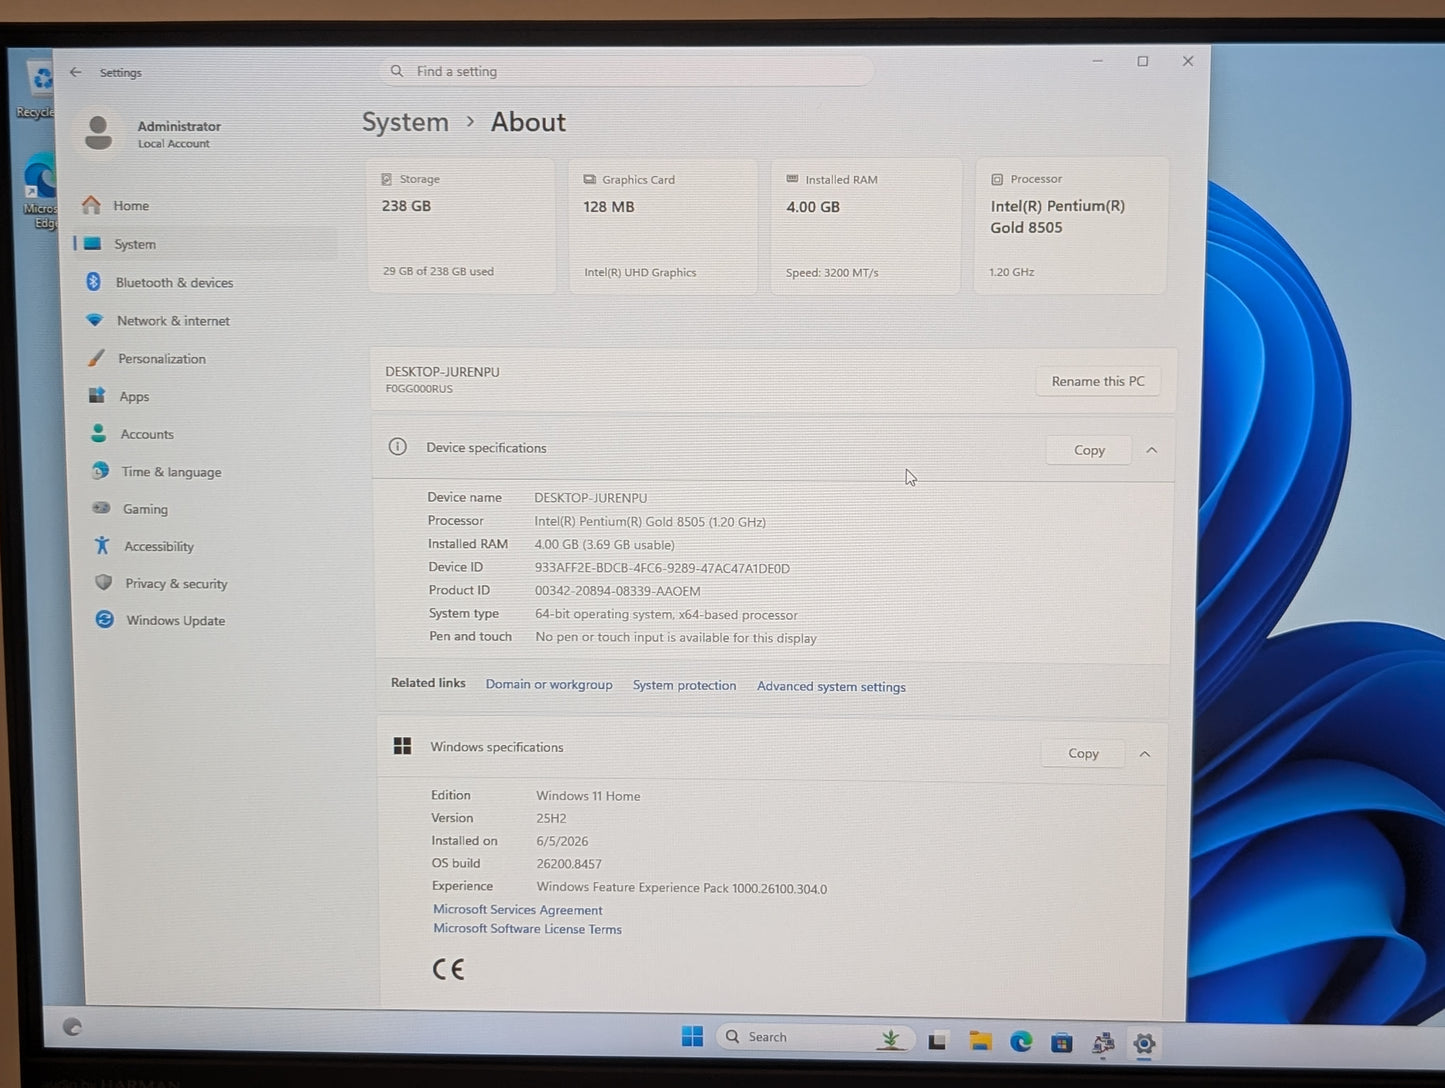Open the System protection link
1445x1088 pixels.
pyautogui.click(x=684, y=685)
